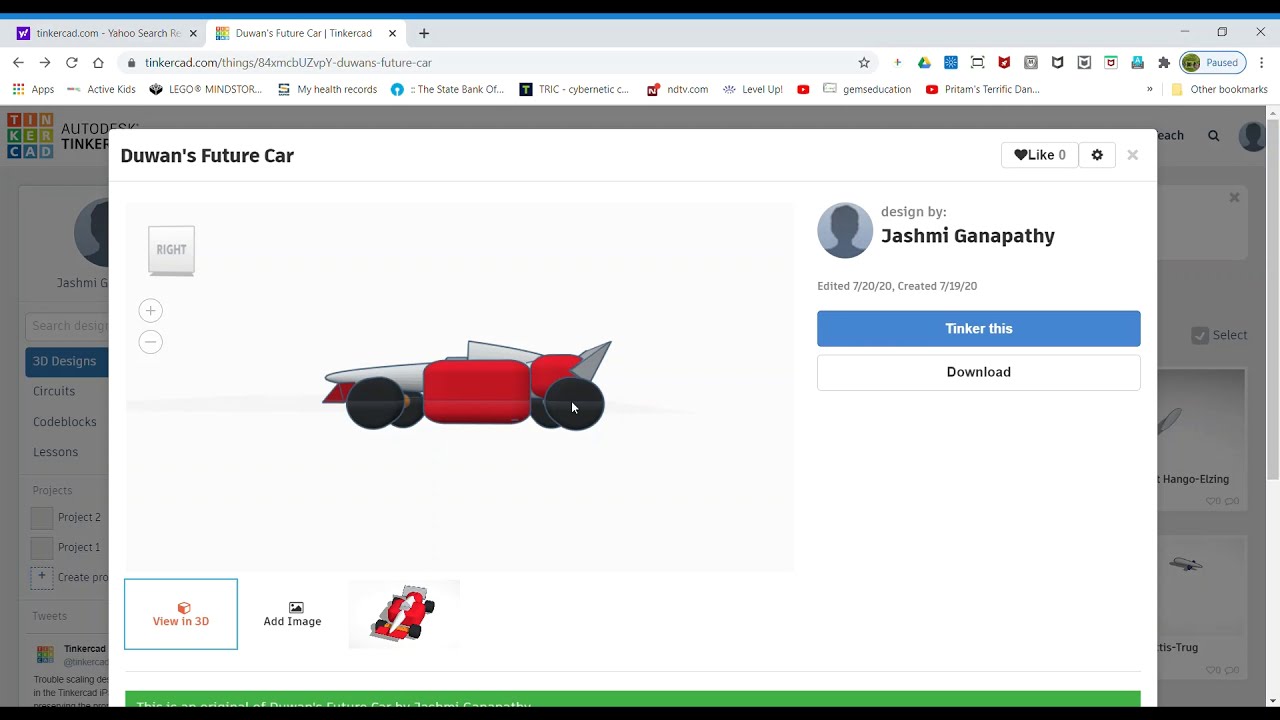Screen dimensions: 1280x720
Task: Open the design settings gear
Action: pyautogui.click(x=1097, y=155)
